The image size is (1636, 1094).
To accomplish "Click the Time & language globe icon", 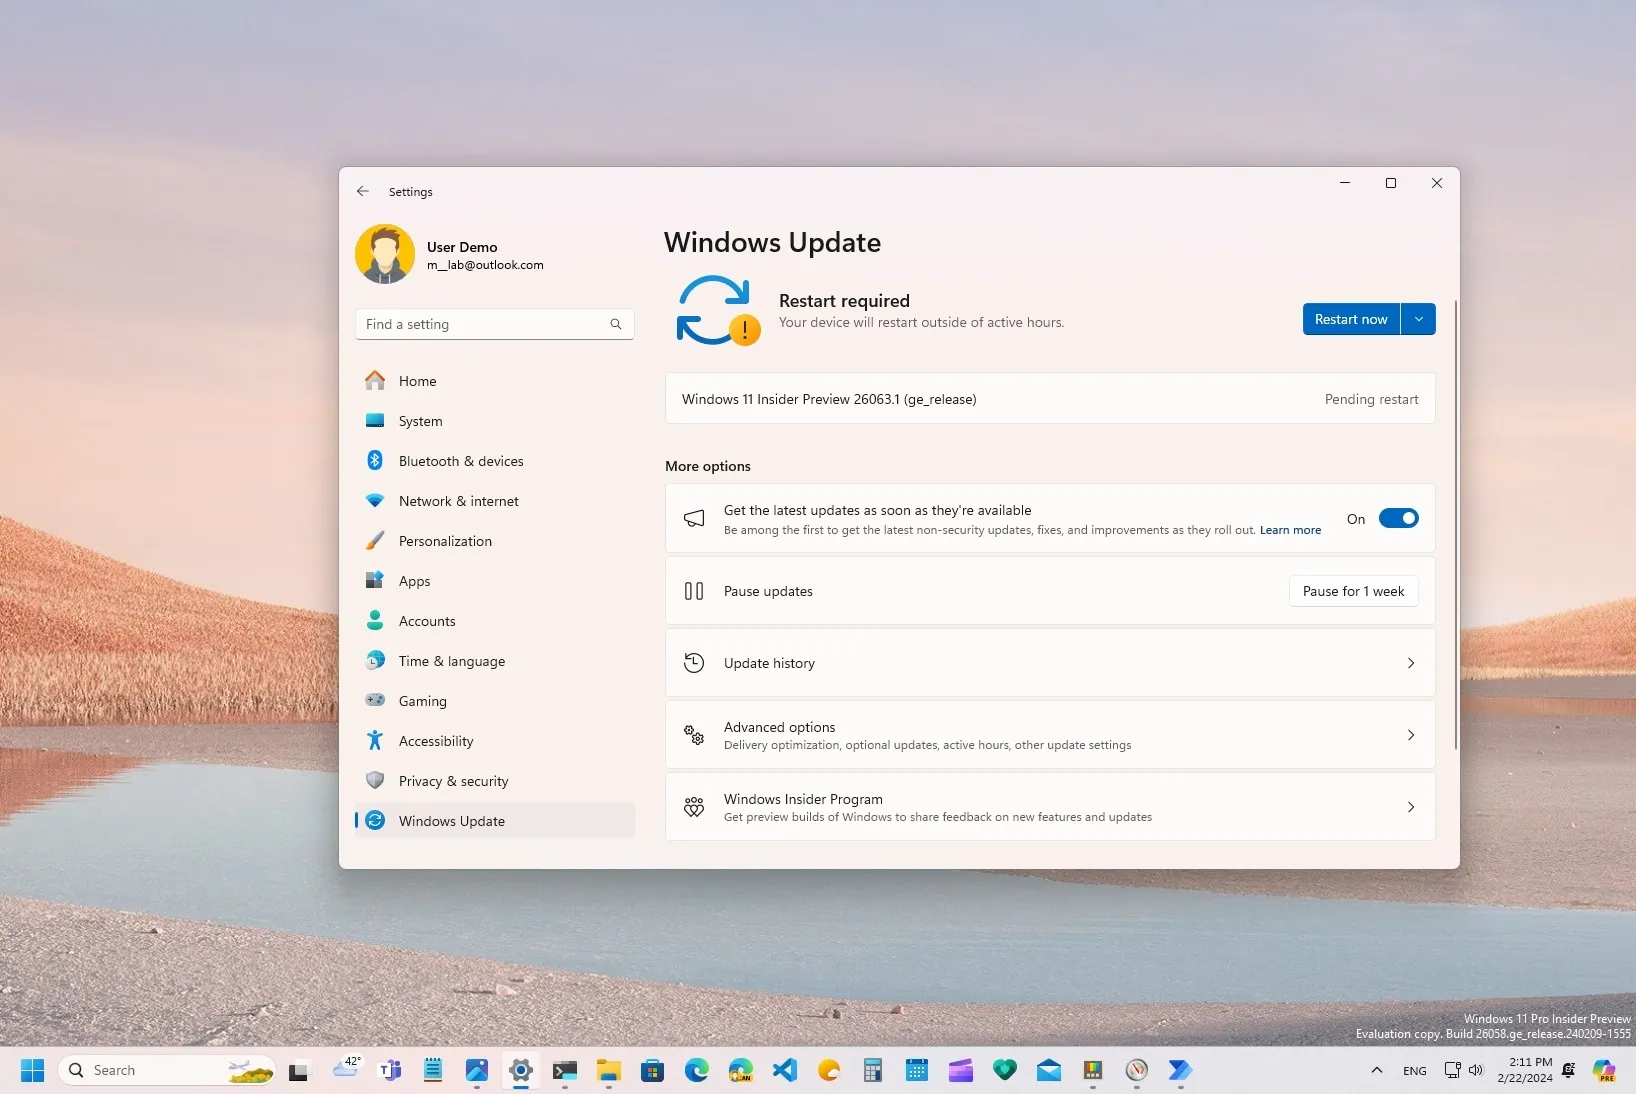I will click(x=375, y=660).
